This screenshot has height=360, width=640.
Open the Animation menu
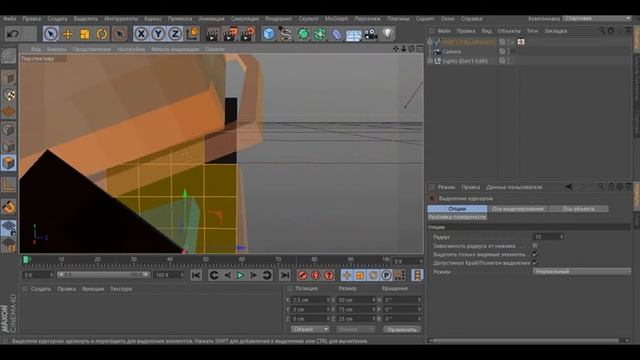click(x=211, y=19)
